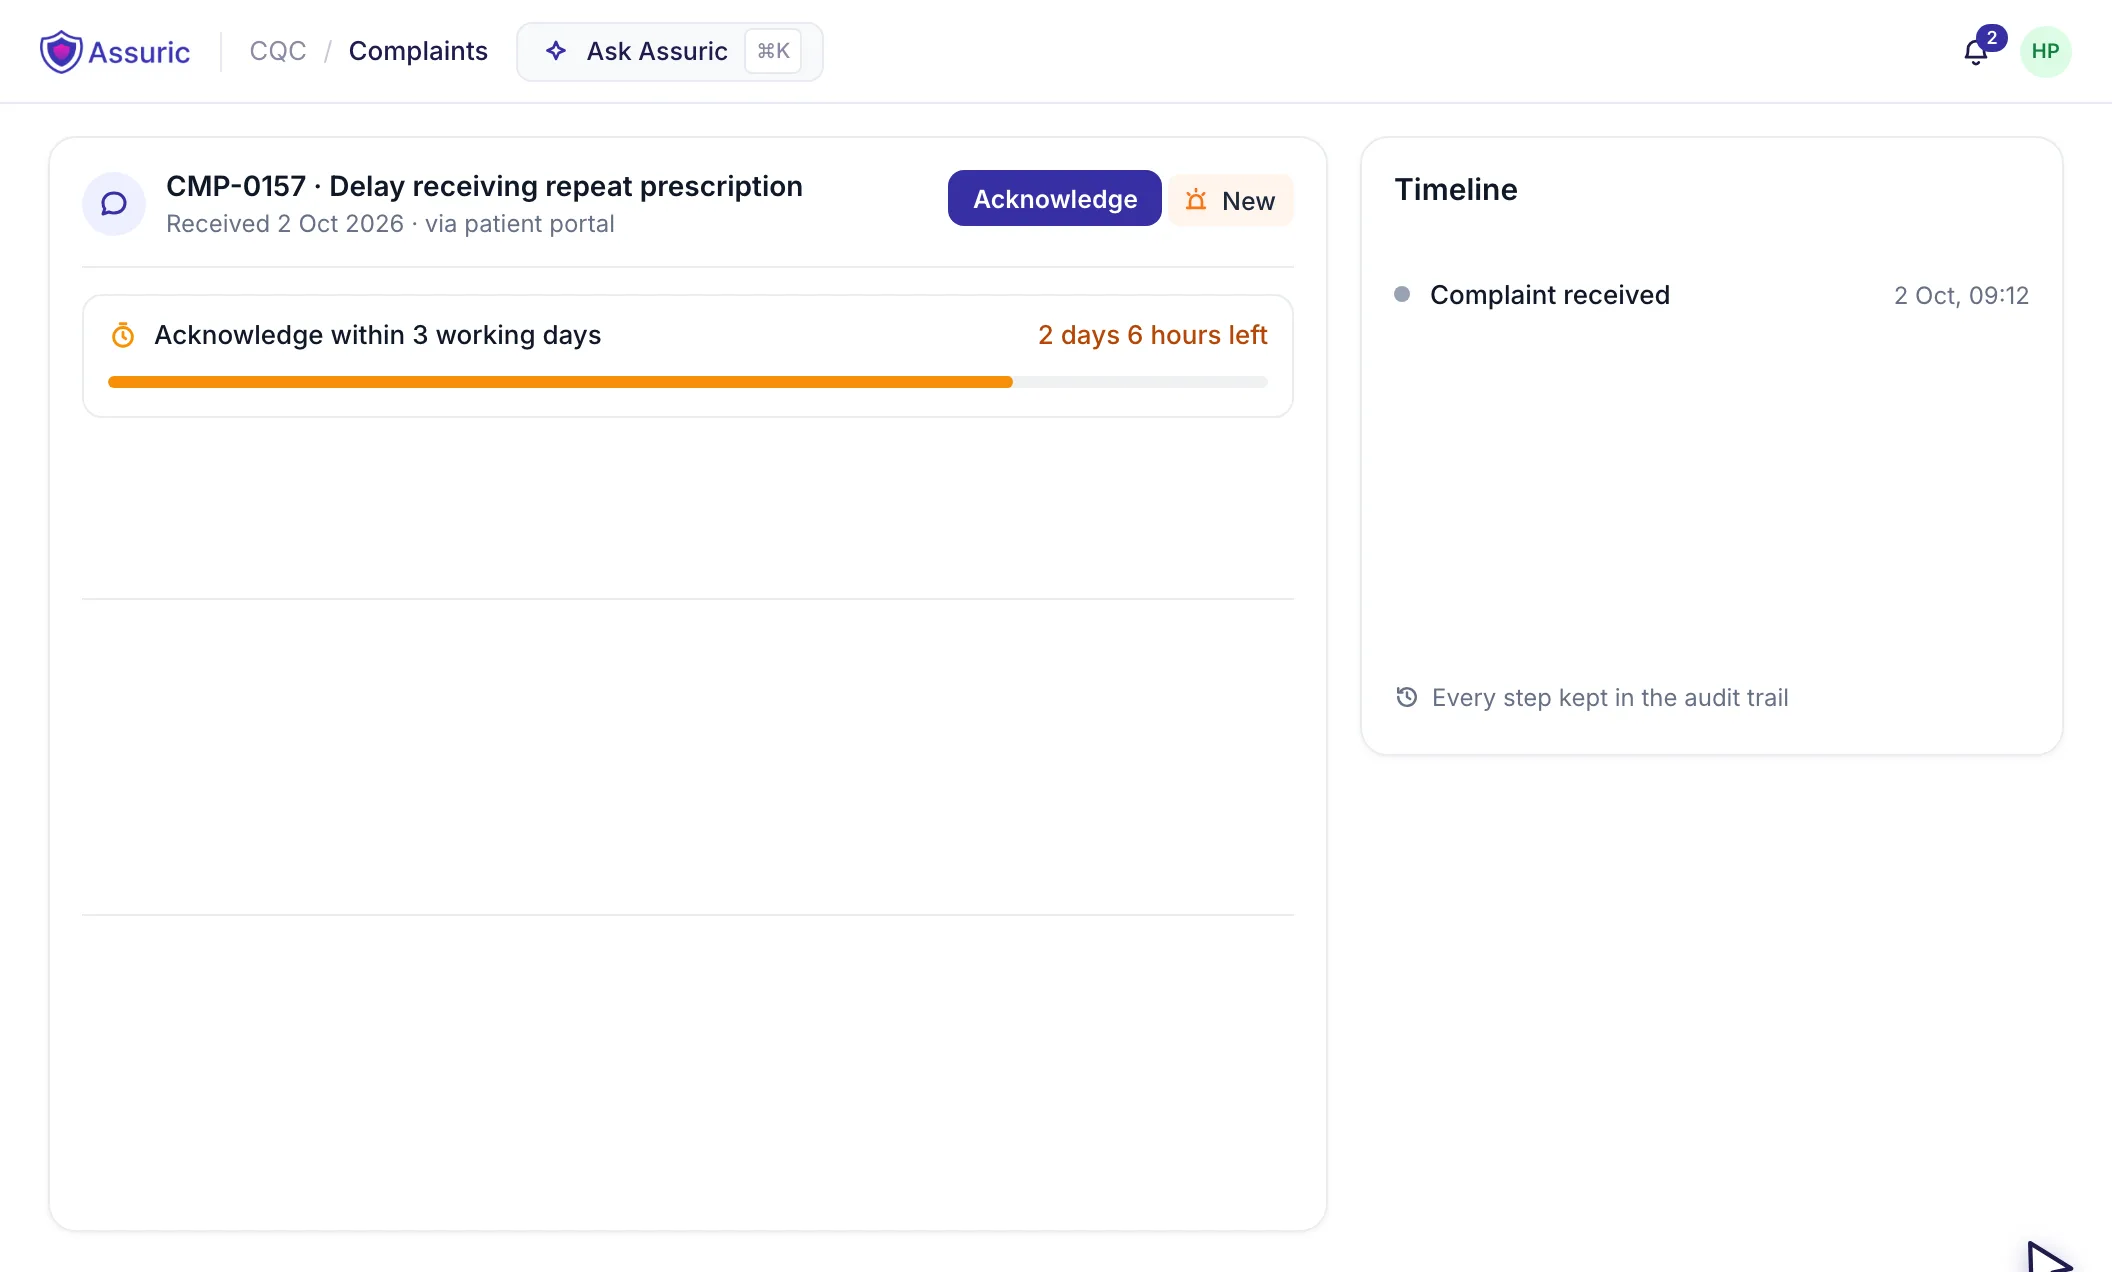Click the ⌘K shortcut key badge

773,51
